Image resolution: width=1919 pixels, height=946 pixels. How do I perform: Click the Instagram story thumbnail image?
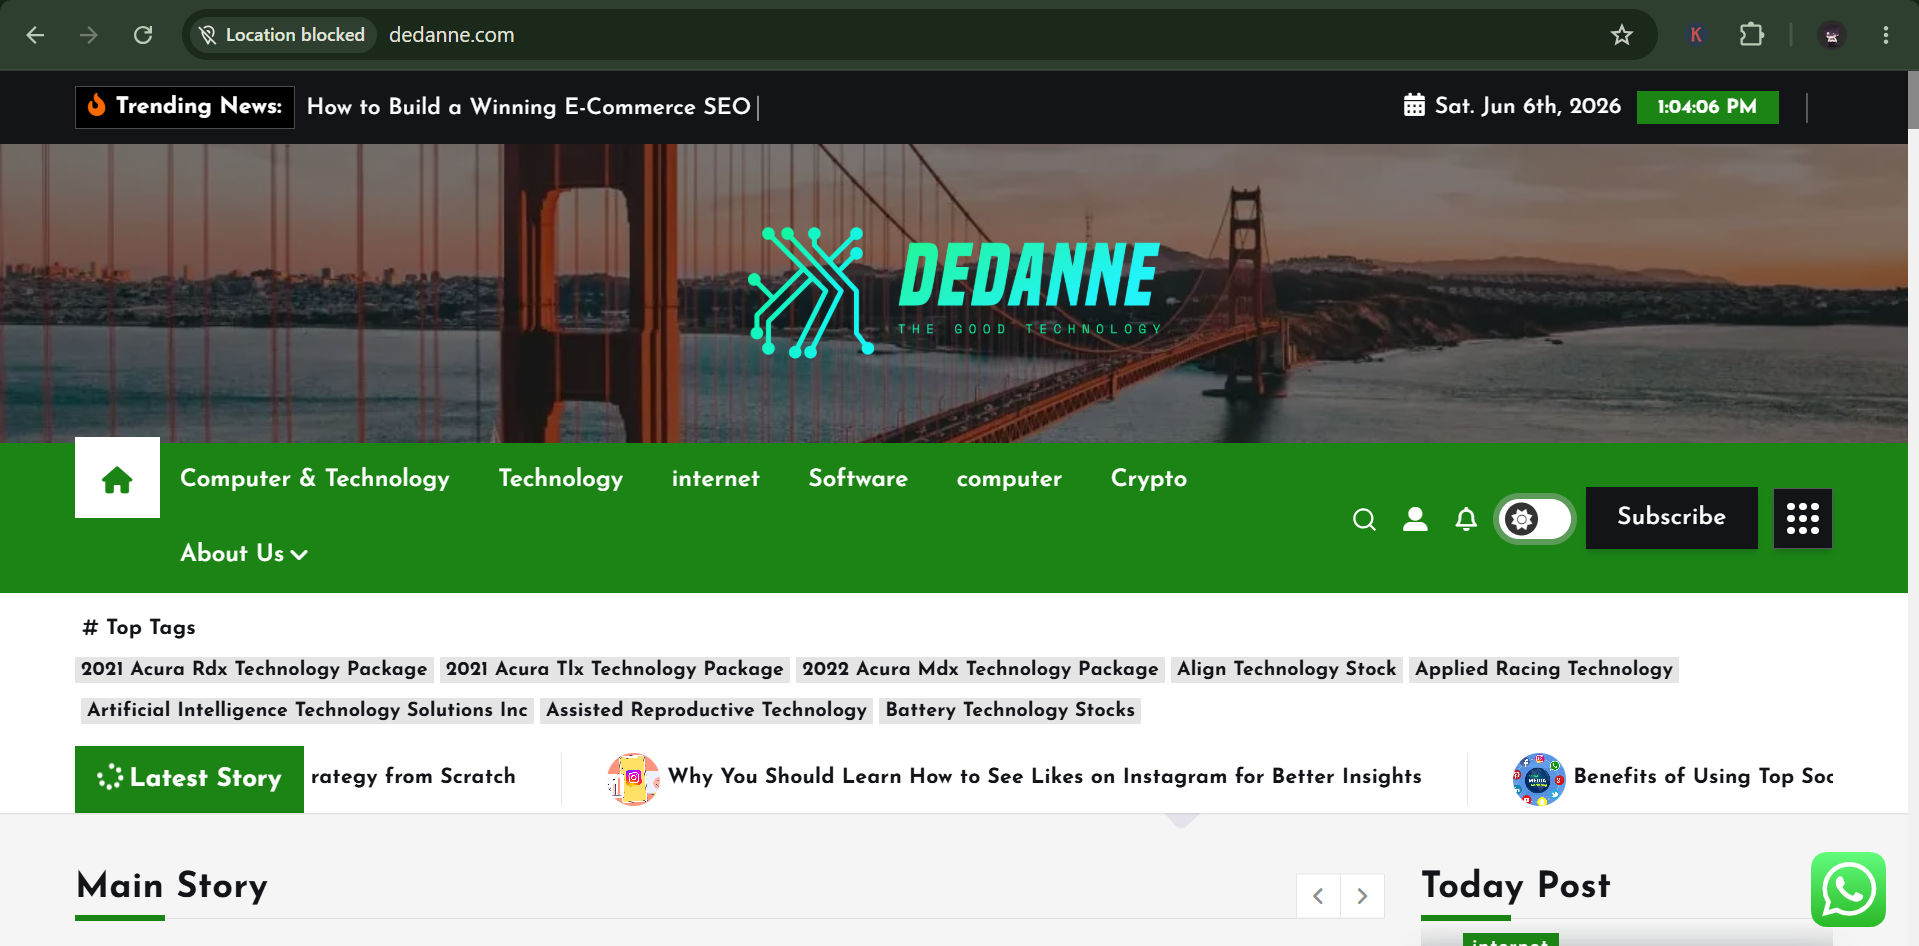coord(633,779)
